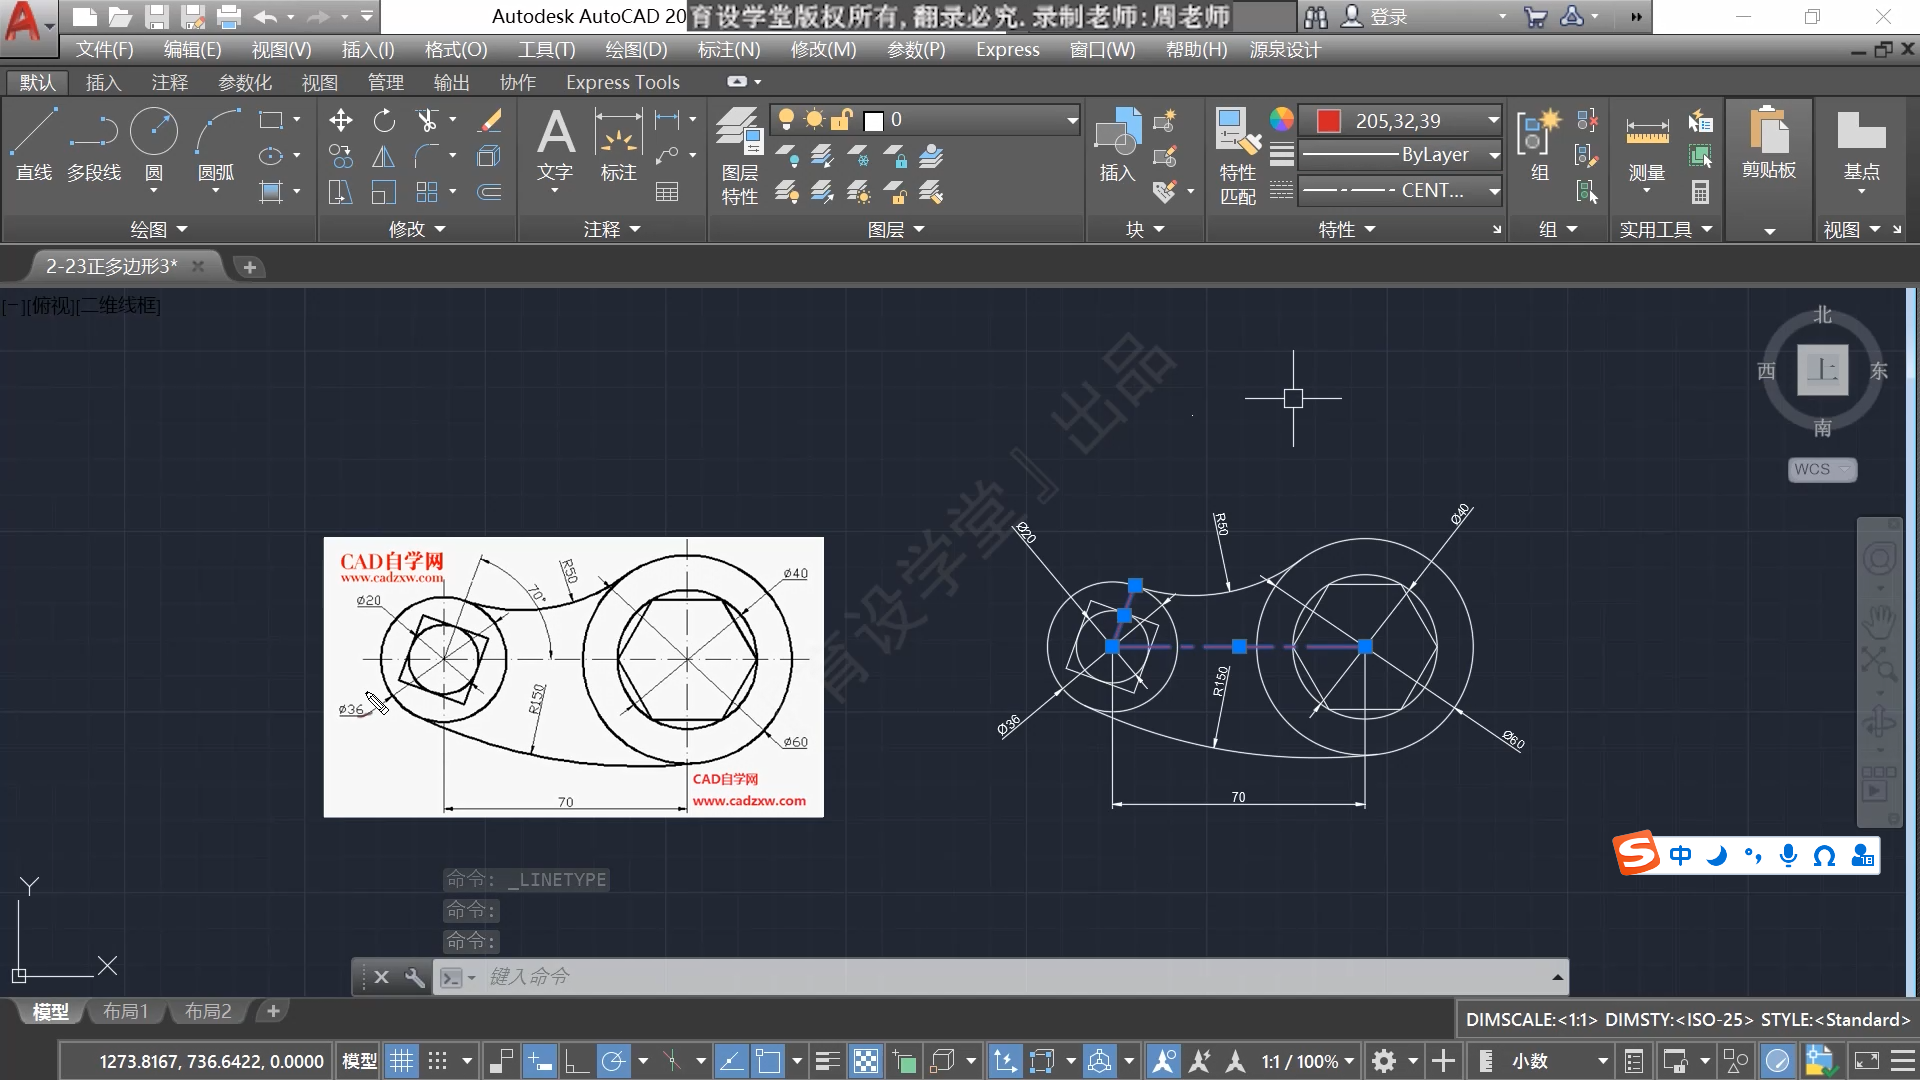Click the calculator icon in utilities

coord(1700,192)
